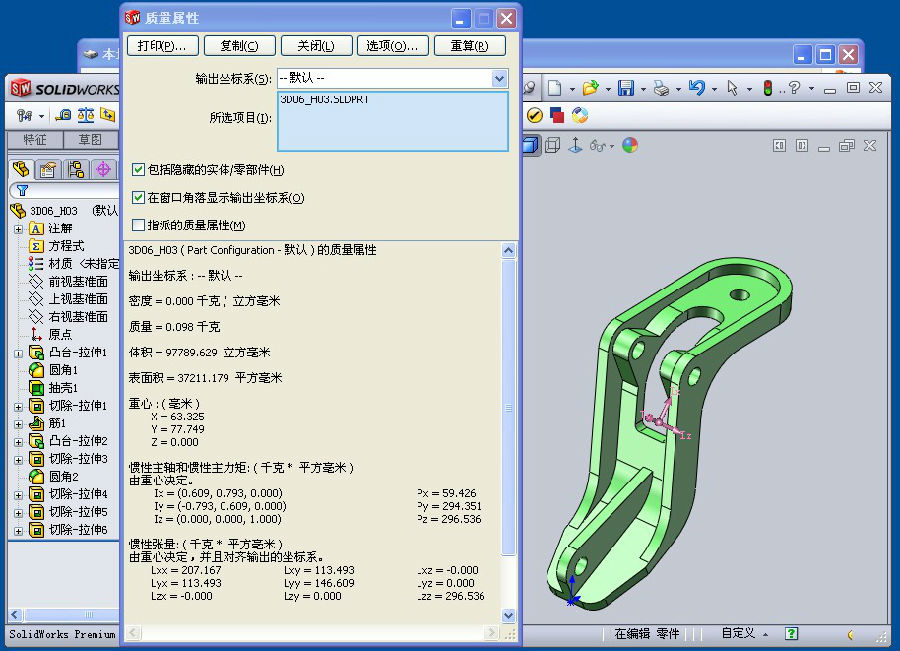Open the PropertyManager panel tab
Screen dimensions: 900x651
click(x=48, y=169)
